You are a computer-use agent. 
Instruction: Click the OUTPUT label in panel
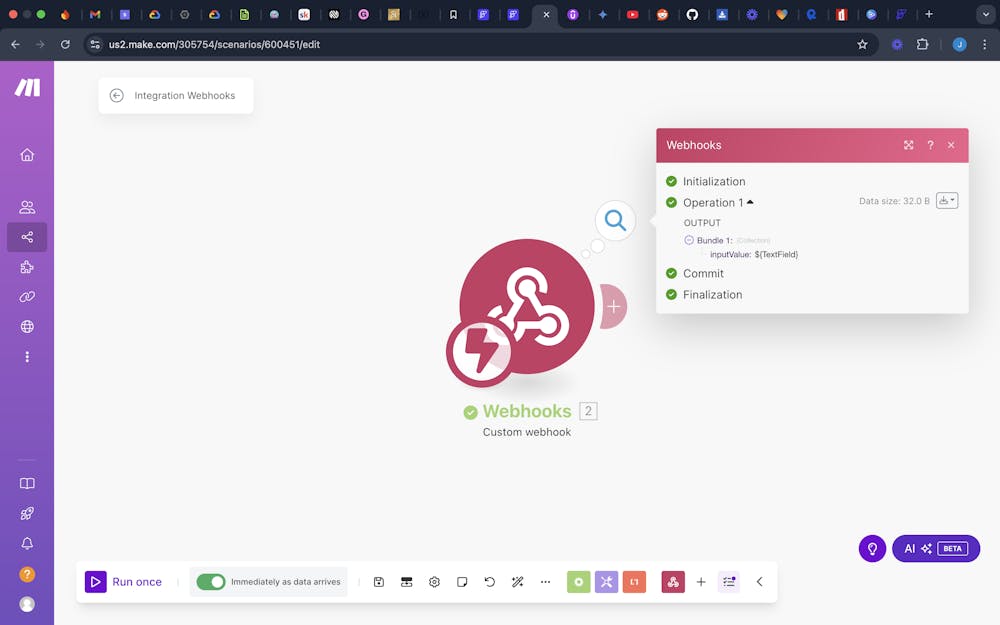click(x=702, y=223)
